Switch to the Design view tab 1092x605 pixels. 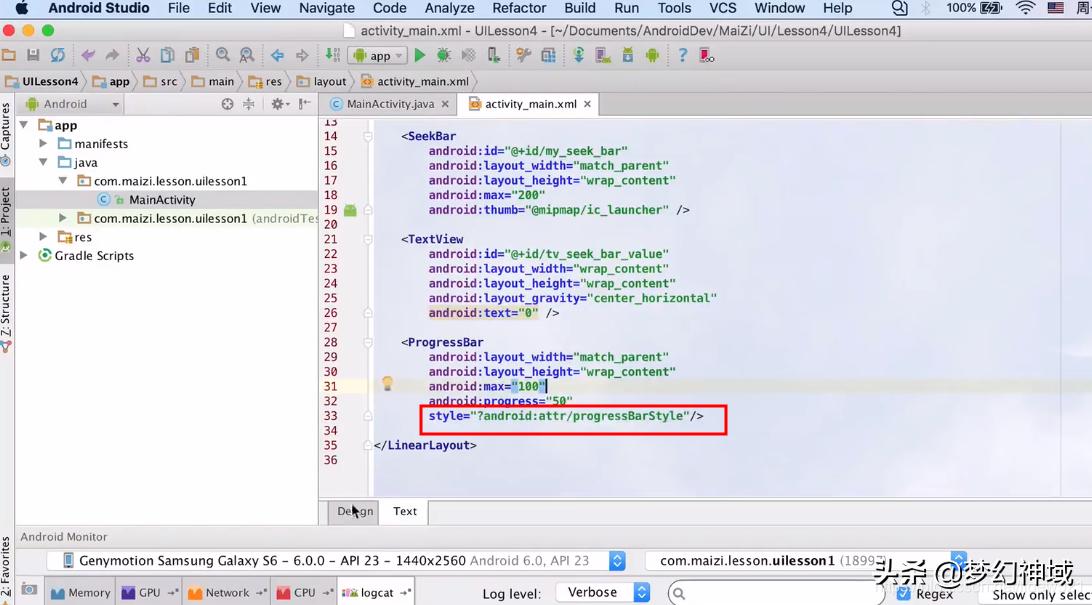pos(355,511)
